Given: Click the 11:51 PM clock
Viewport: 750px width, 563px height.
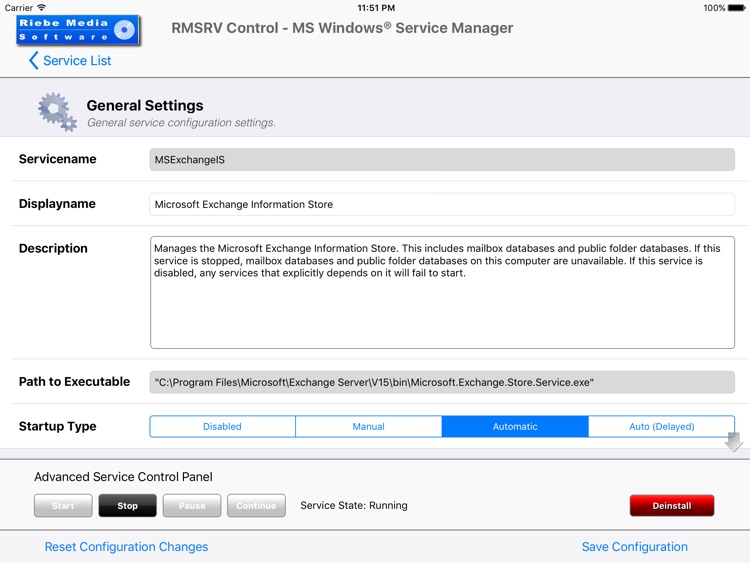Looking at the screenshot, I should click(x=376, y=8).
